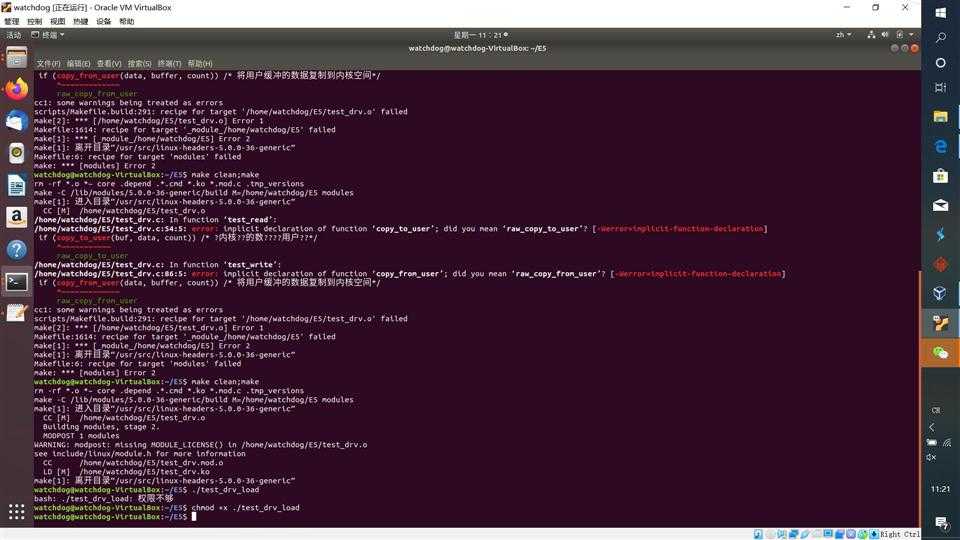This screenshot has width=960, height=540.
Task: Open VirtualBox 控制 menu
Action: tap(34, 21)
